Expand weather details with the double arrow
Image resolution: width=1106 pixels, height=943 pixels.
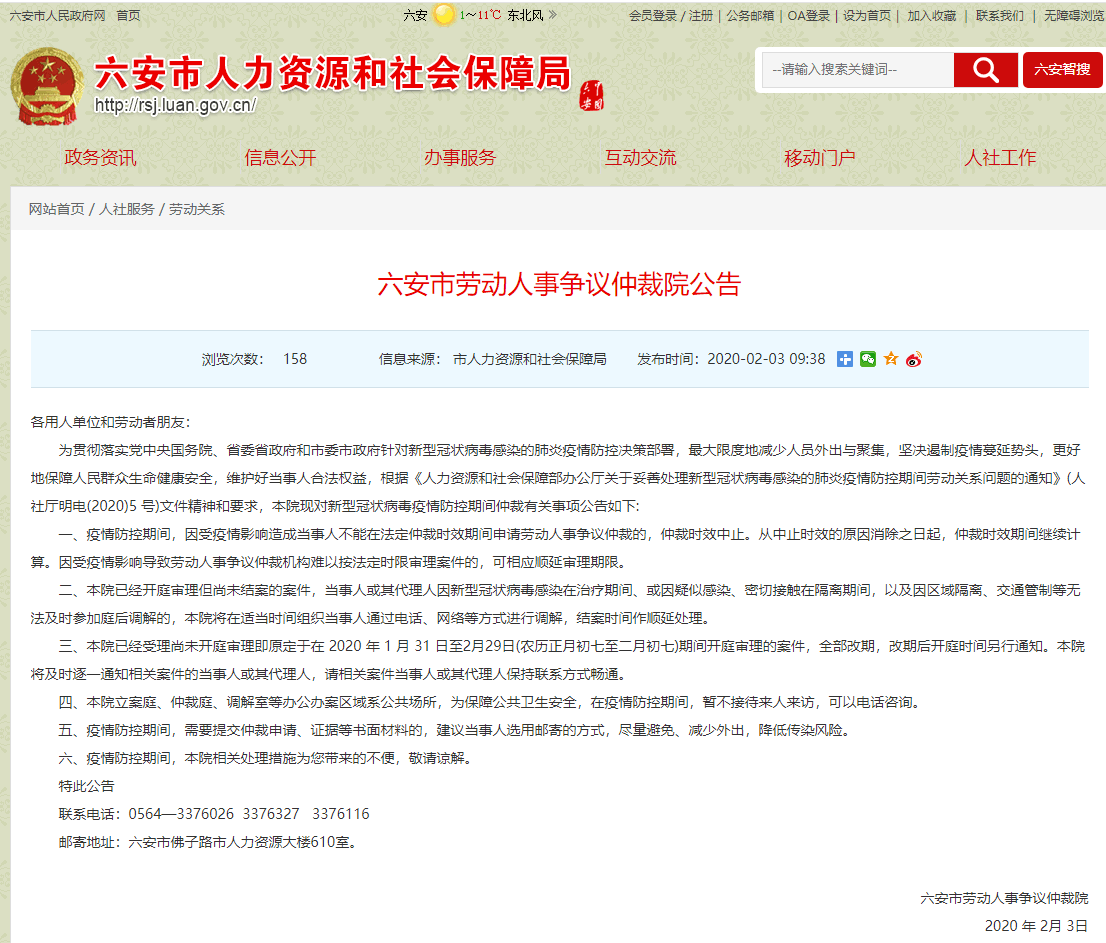click(552, 14)
